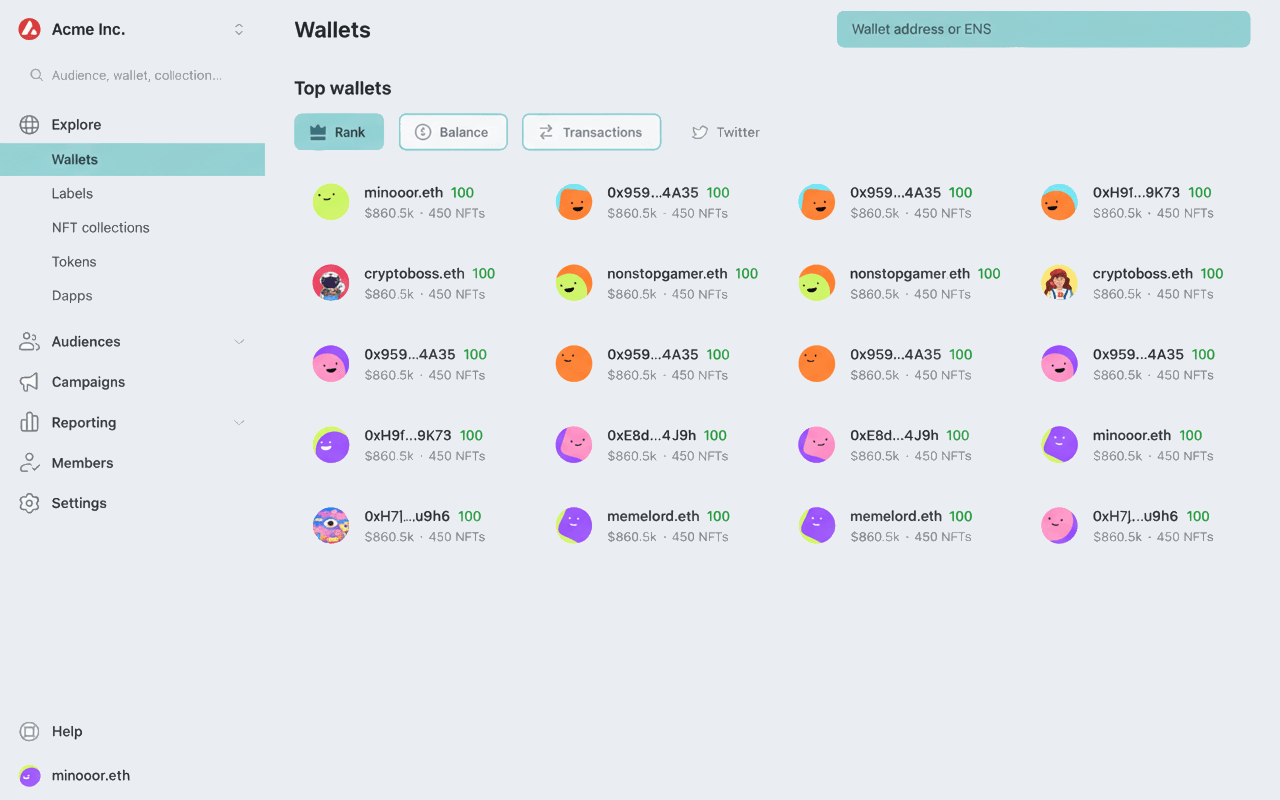Click the Settings gear icon
This screenshot has width=1280, height=800.
click(28, 503)
